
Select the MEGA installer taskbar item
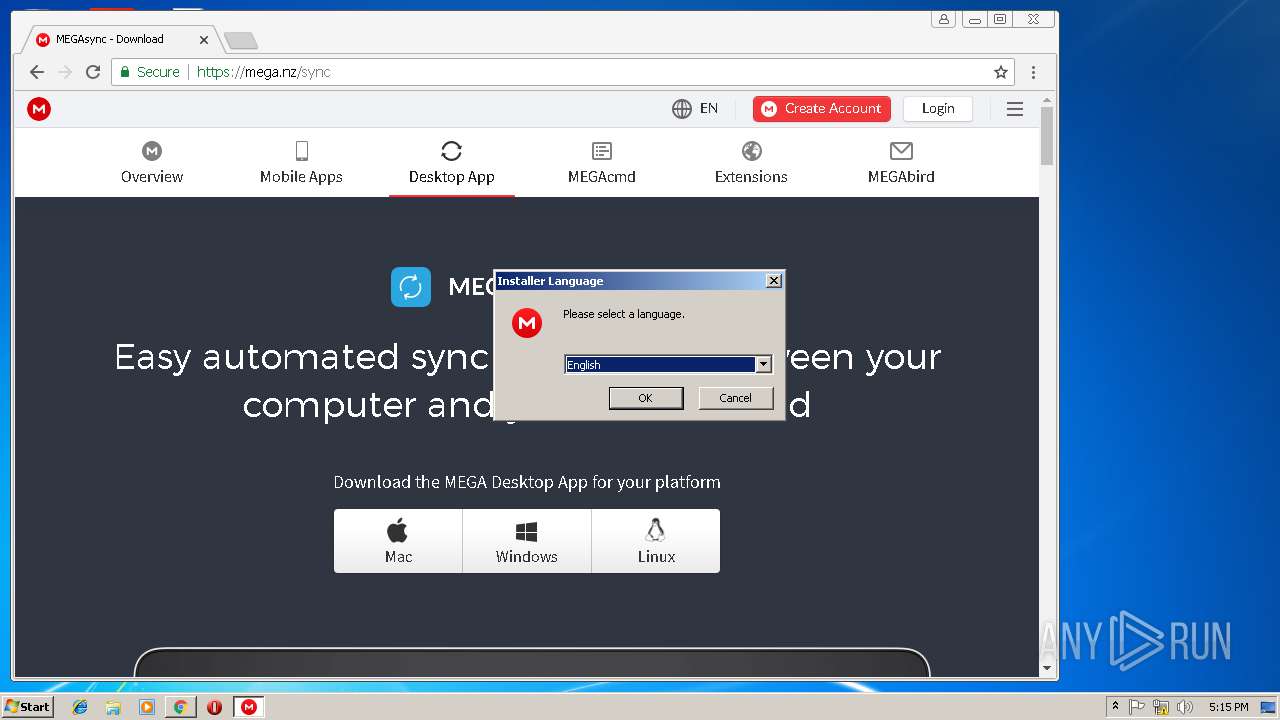click(x=249, y=707)
